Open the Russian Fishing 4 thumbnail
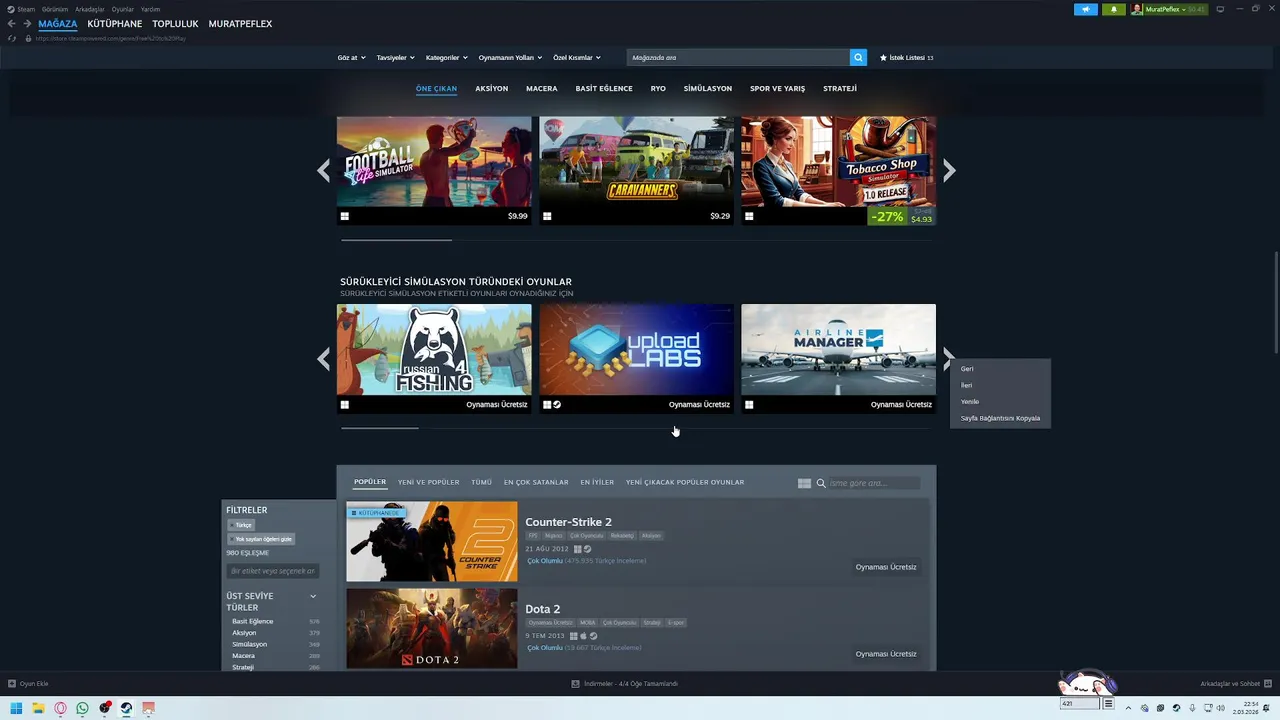This screenshot has height=720, width=1280. (x=434, y=350)
